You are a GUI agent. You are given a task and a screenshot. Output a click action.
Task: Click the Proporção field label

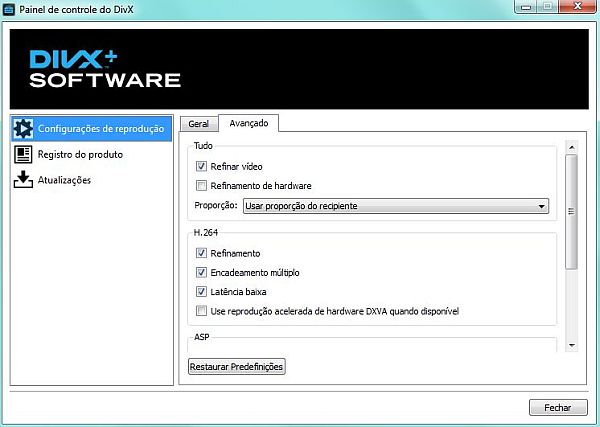[x=216, y=205]
